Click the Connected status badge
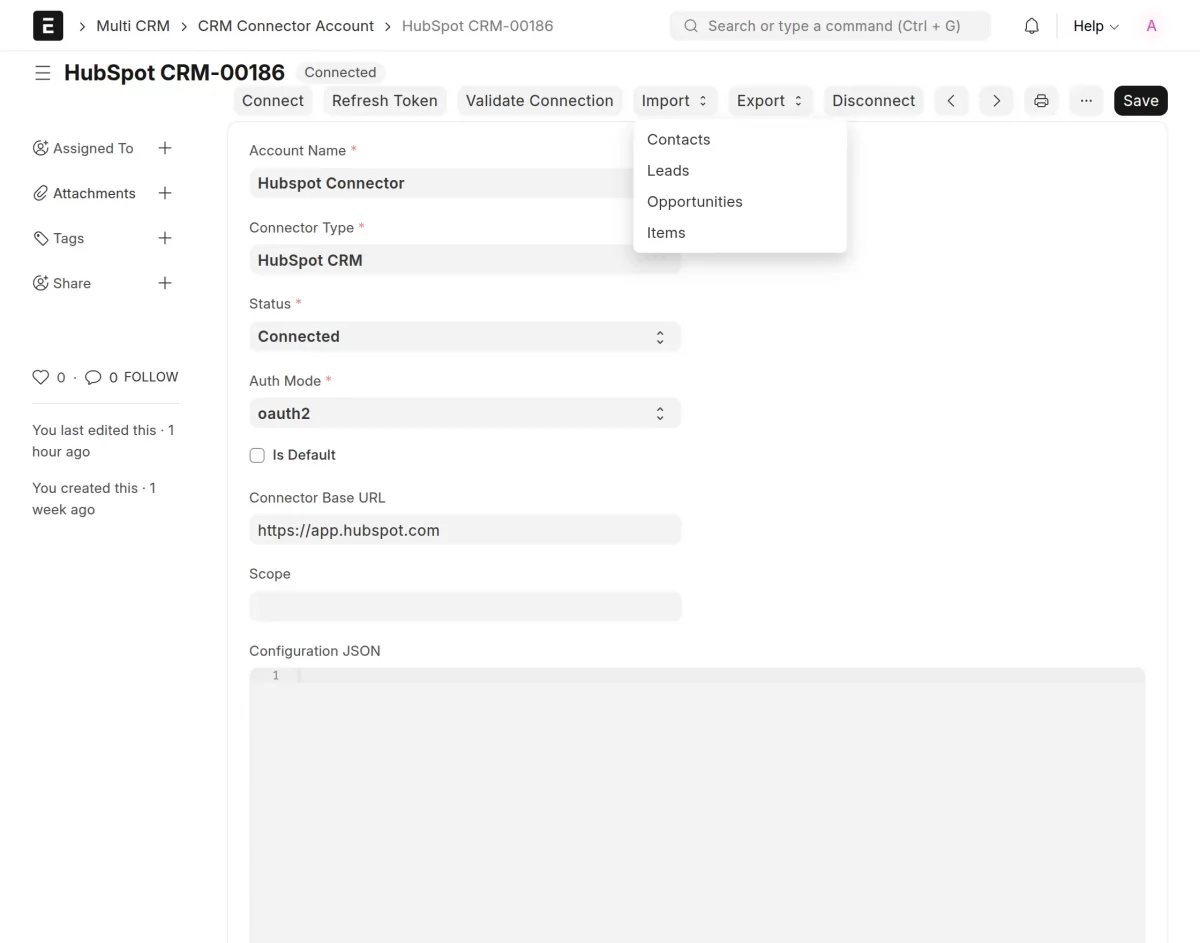This screenshot has width=1200, height=943. (x=340, y=73)
